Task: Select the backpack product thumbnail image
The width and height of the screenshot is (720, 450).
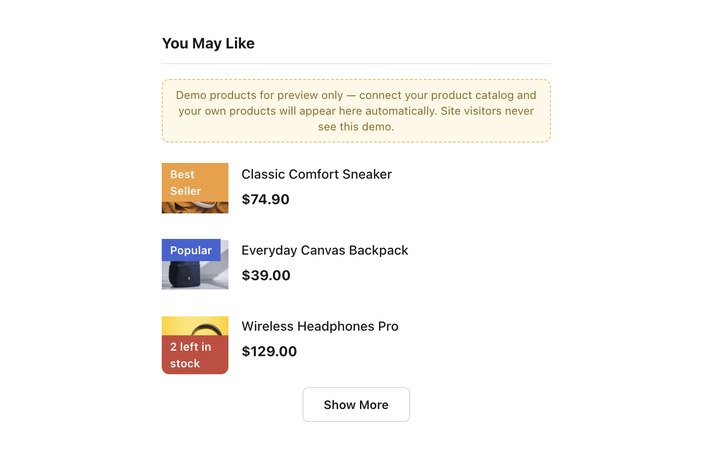Action: [195, 264]
